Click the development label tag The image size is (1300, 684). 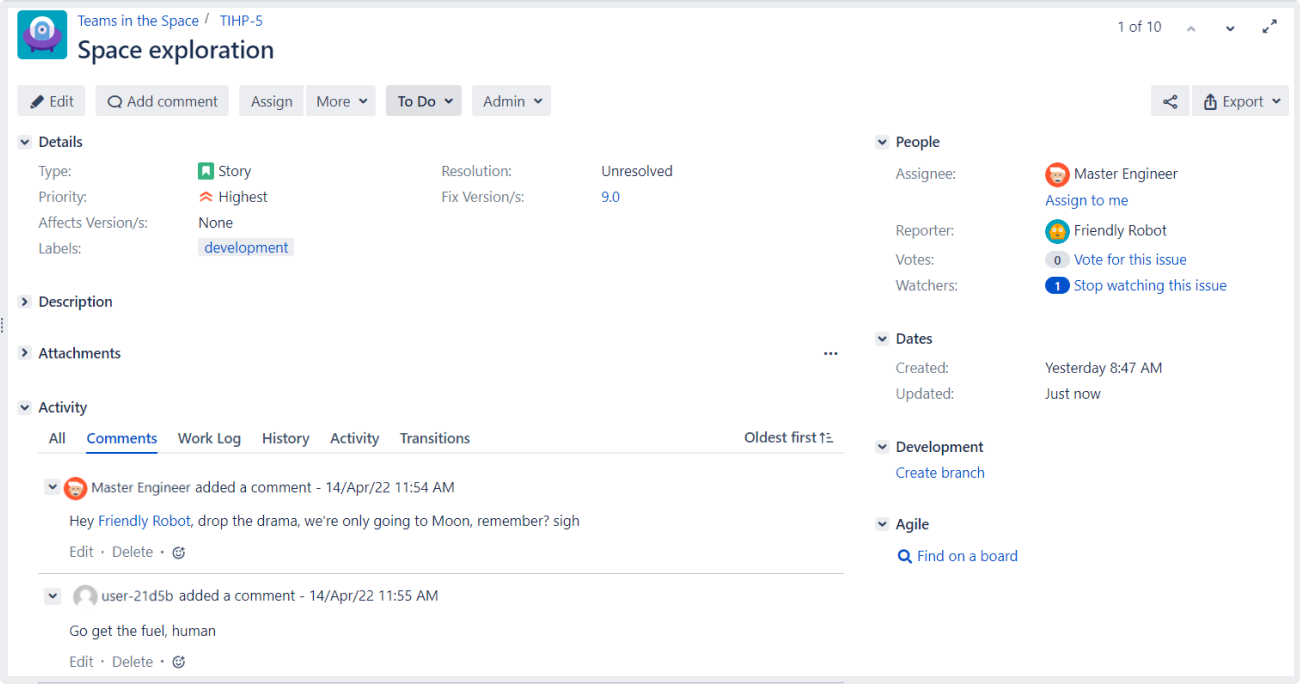tap(246, 248)
